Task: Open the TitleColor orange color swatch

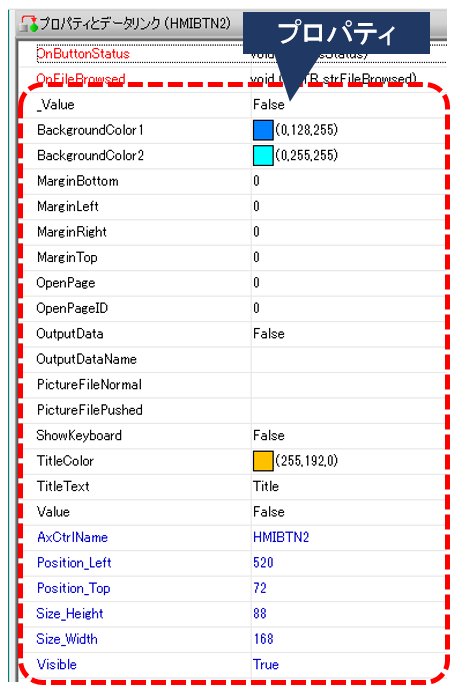Action: click(x=263, y=461)
